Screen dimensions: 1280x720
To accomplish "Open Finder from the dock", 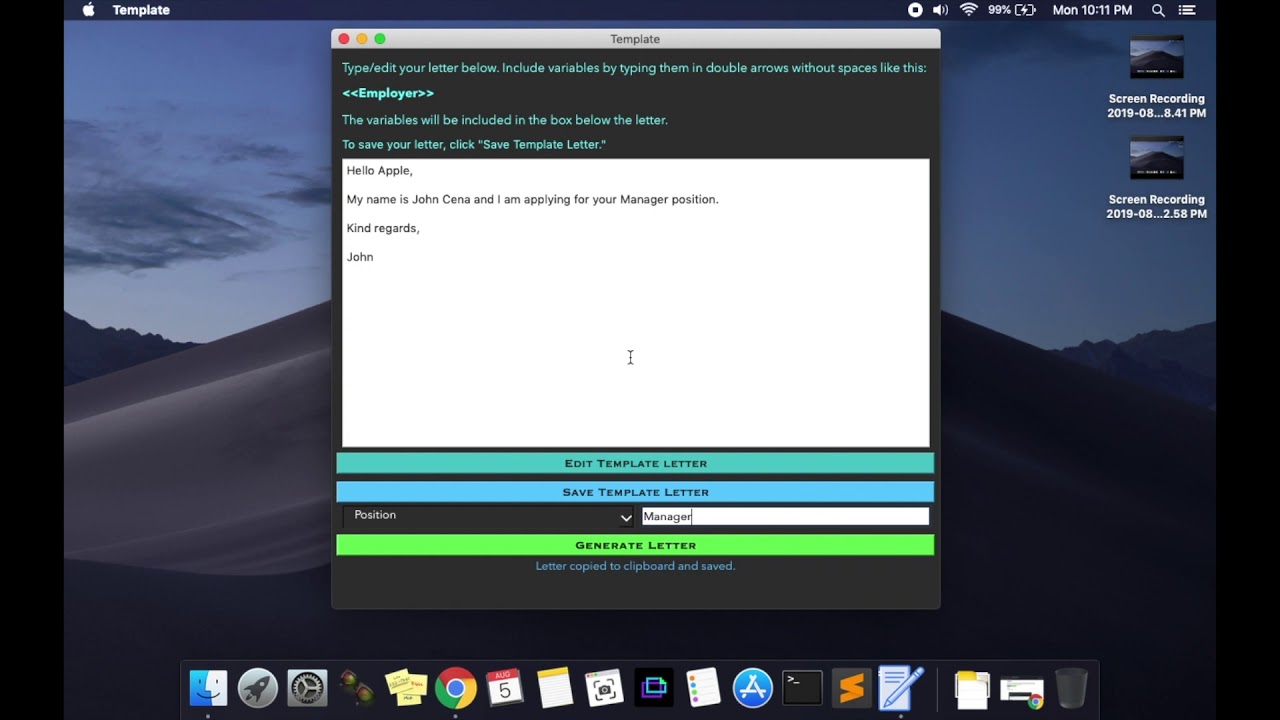I will click(208, 688).
